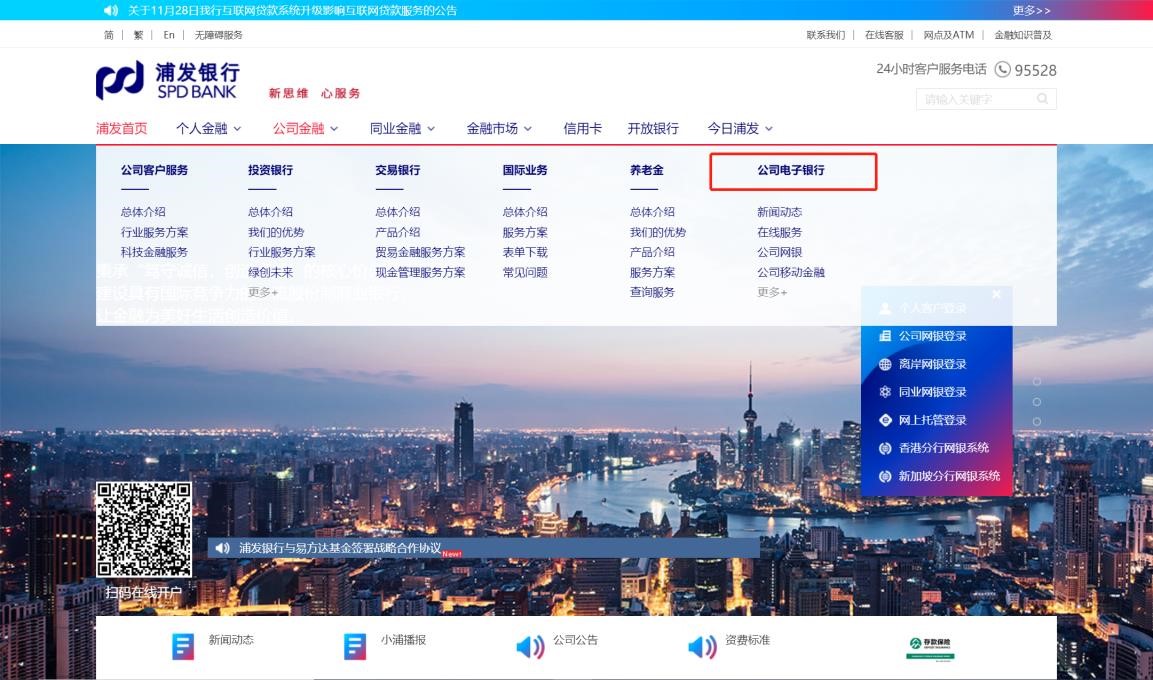Open 更多>> in the announcement bar

[x=1032, y=10]
